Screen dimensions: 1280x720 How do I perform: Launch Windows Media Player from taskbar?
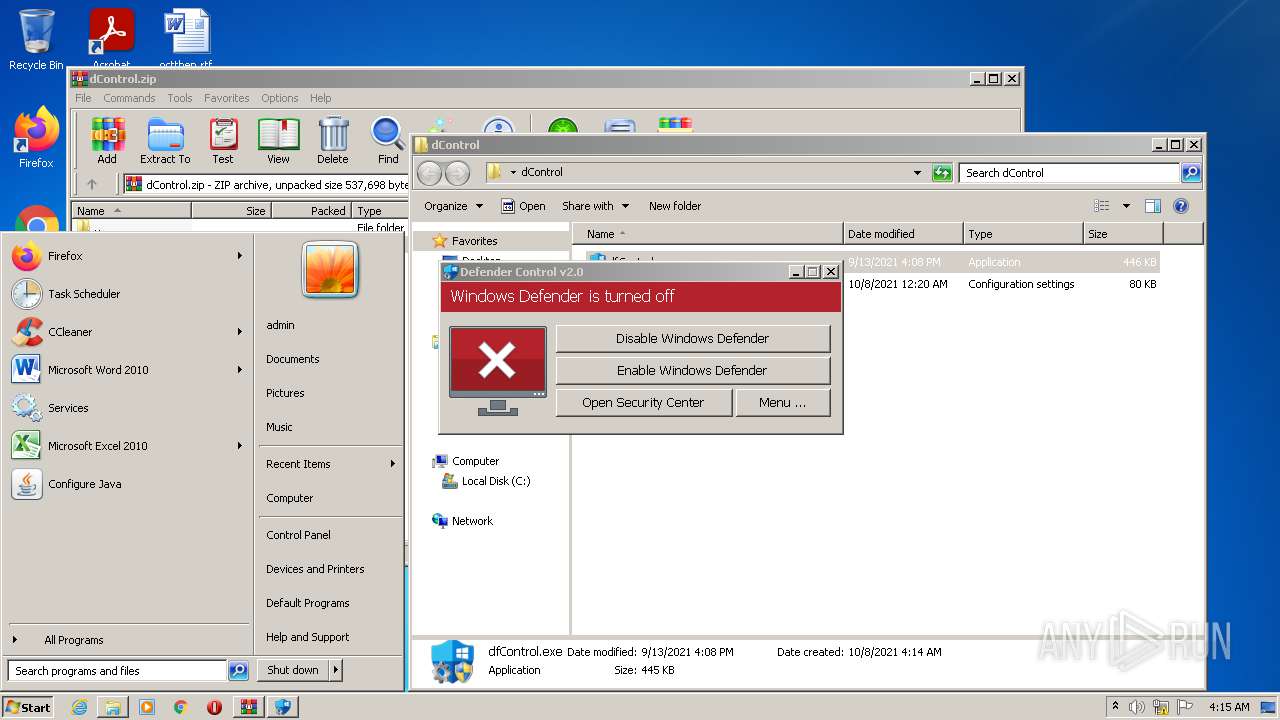point(147,707)
